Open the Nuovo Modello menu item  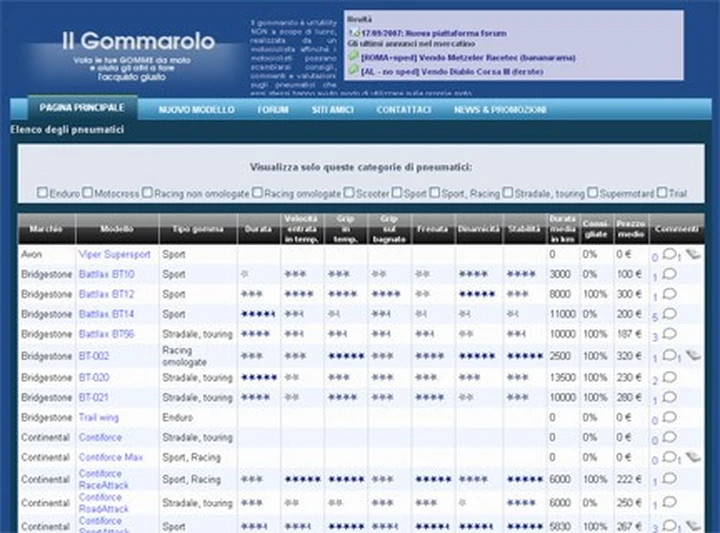click(x=197, y=110)
